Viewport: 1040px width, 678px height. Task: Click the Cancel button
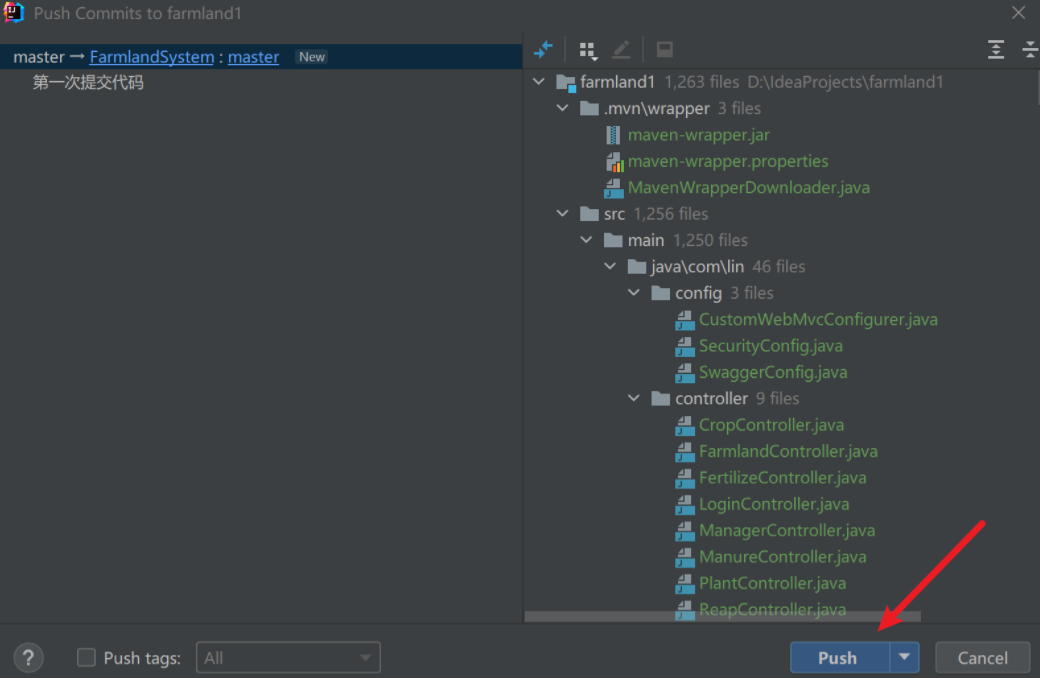(x=982, y=657)
